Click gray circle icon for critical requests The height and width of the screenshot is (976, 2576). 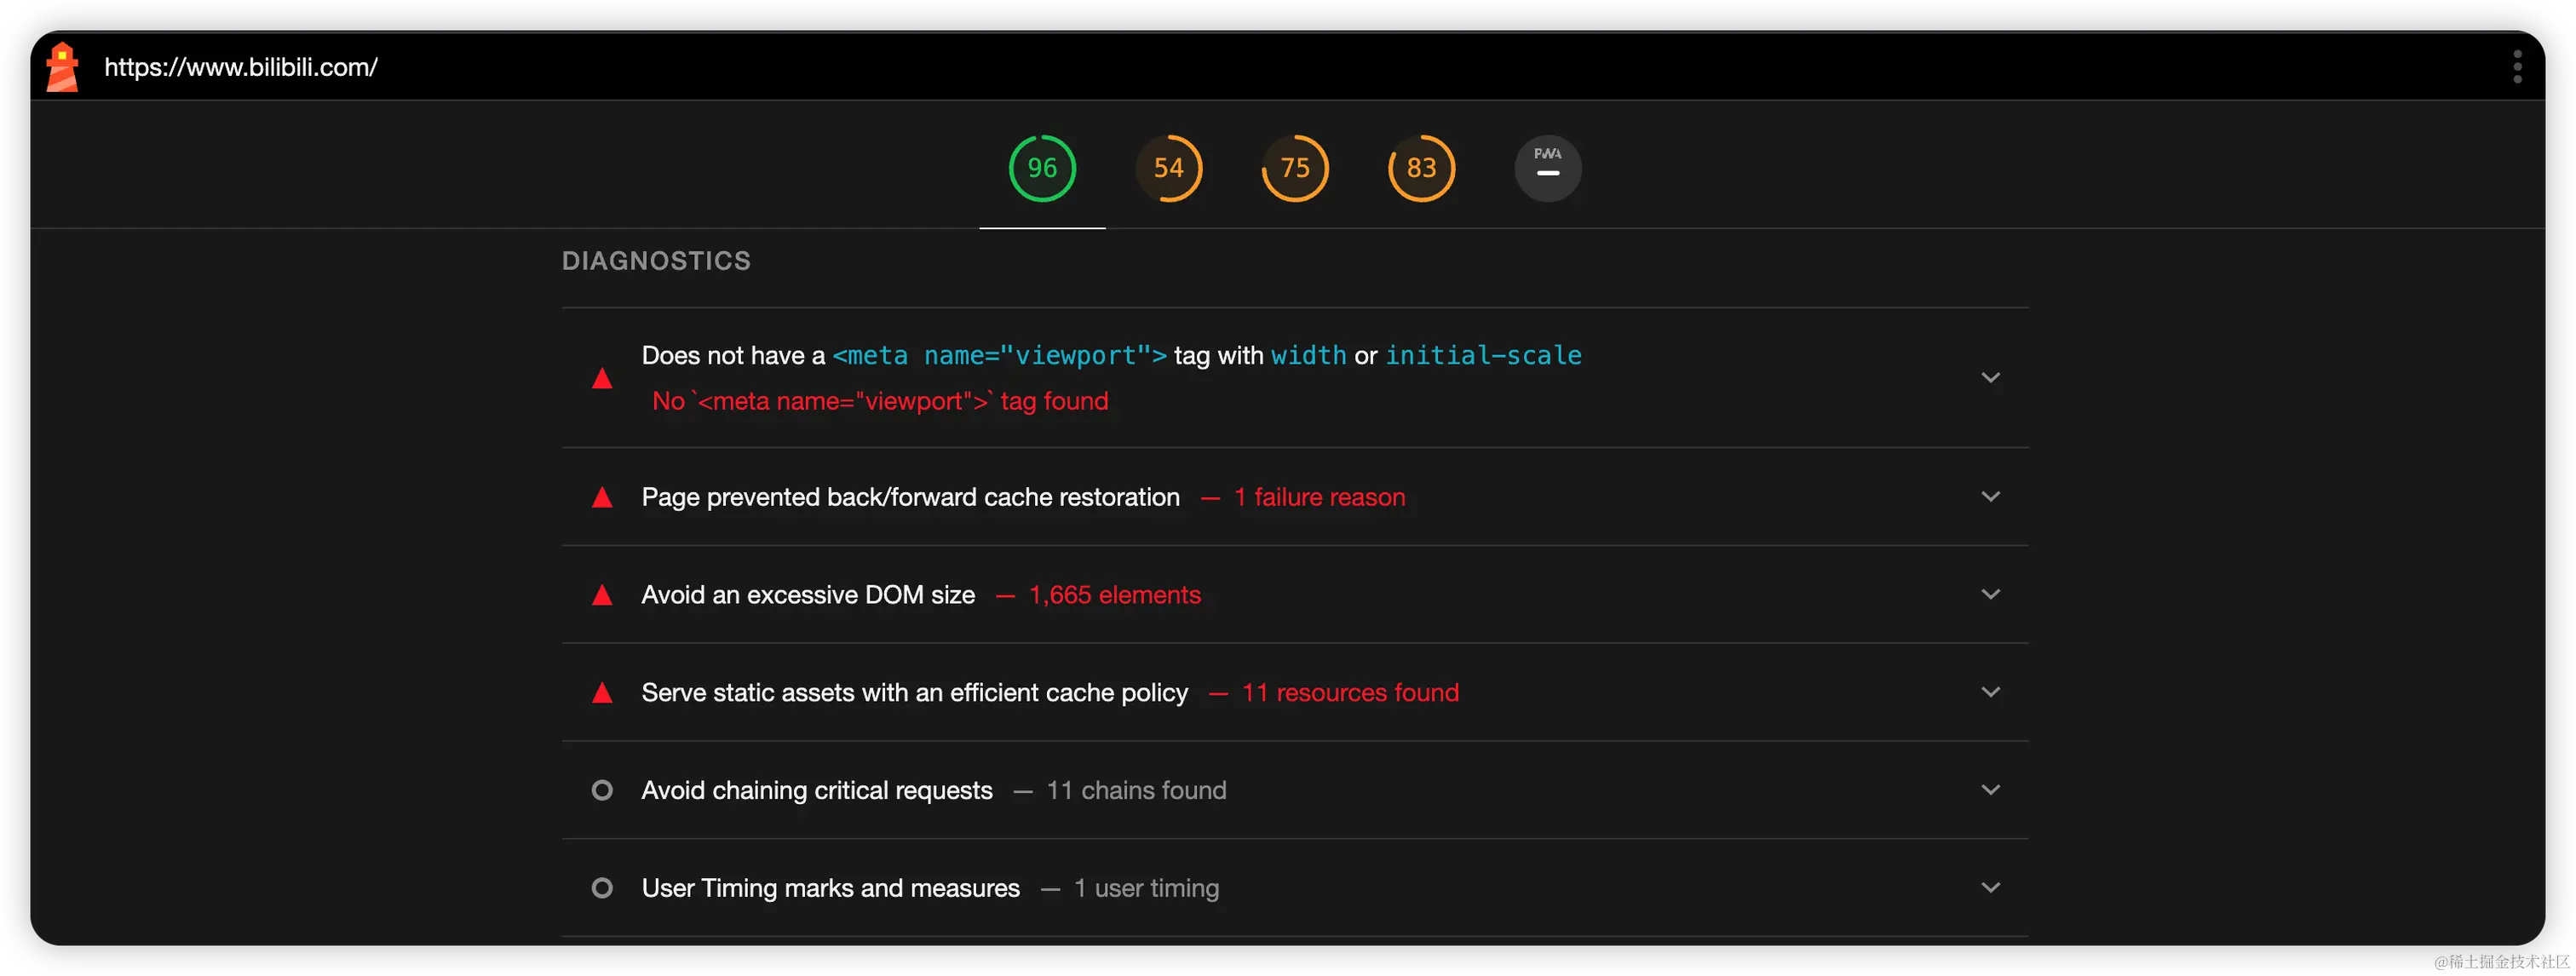[602, 791]
